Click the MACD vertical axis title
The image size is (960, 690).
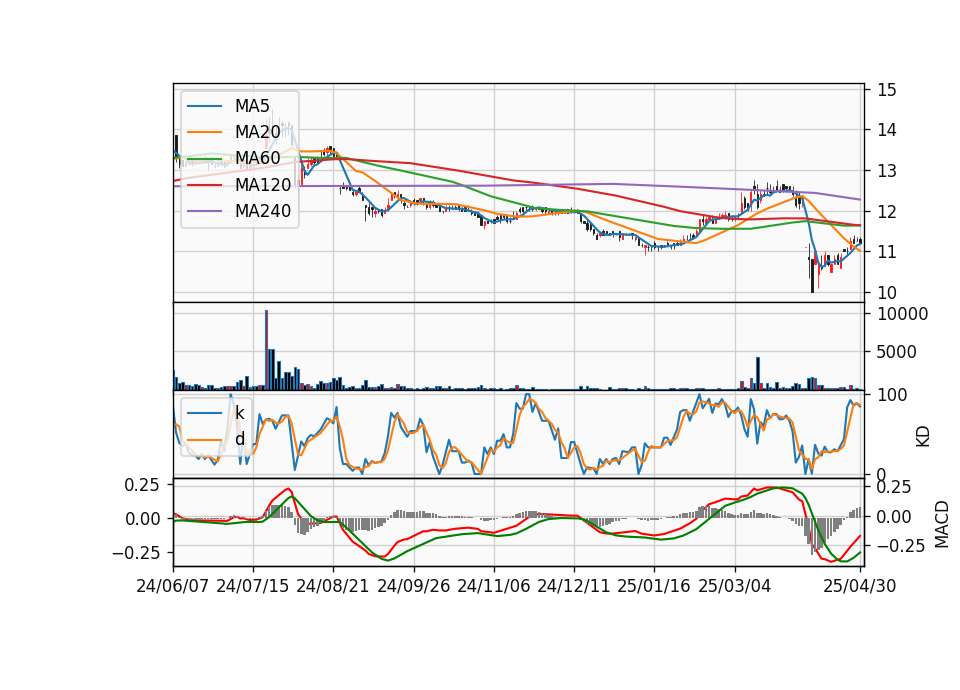[x=942, y=524]
